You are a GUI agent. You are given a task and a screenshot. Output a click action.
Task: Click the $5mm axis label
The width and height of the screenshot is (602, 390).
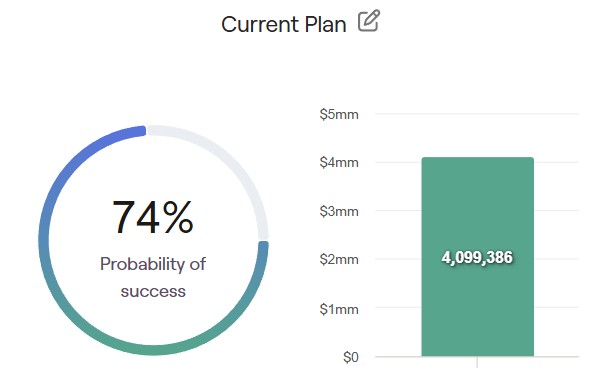pyautogui.click(x=339, y=114)
